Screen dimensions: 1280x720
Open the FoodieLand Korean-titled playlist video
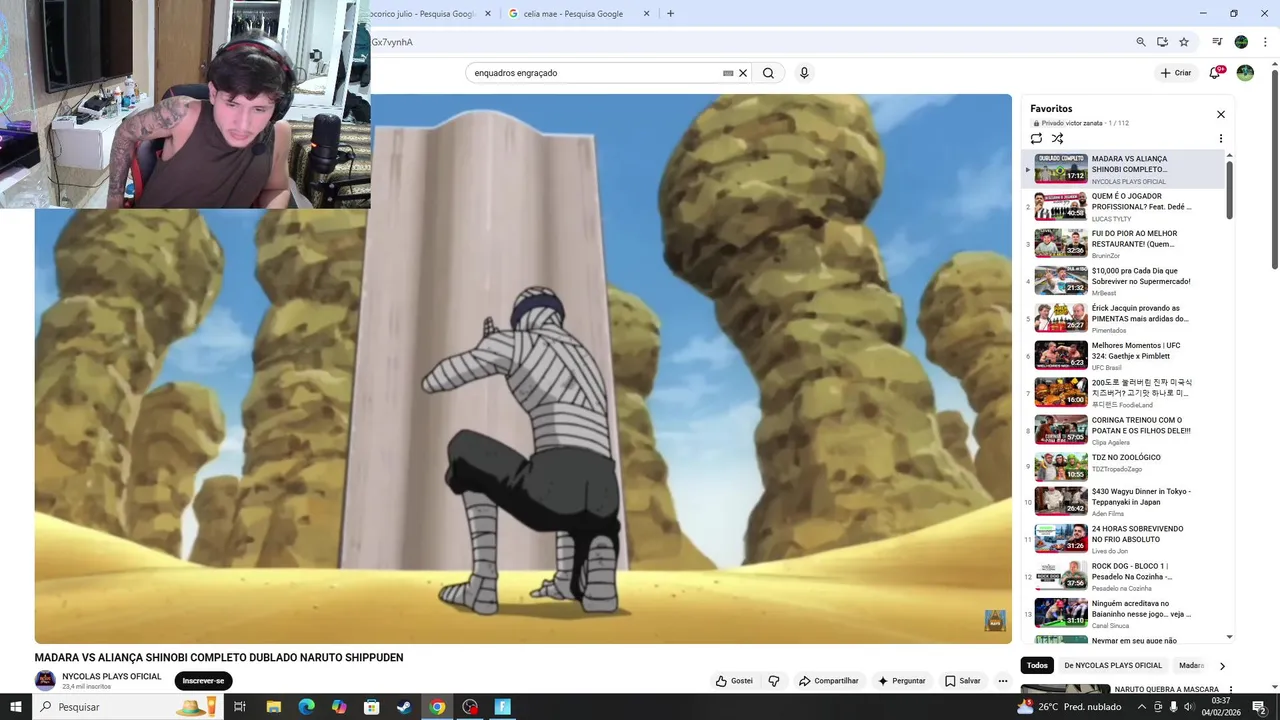point(1123,393)
